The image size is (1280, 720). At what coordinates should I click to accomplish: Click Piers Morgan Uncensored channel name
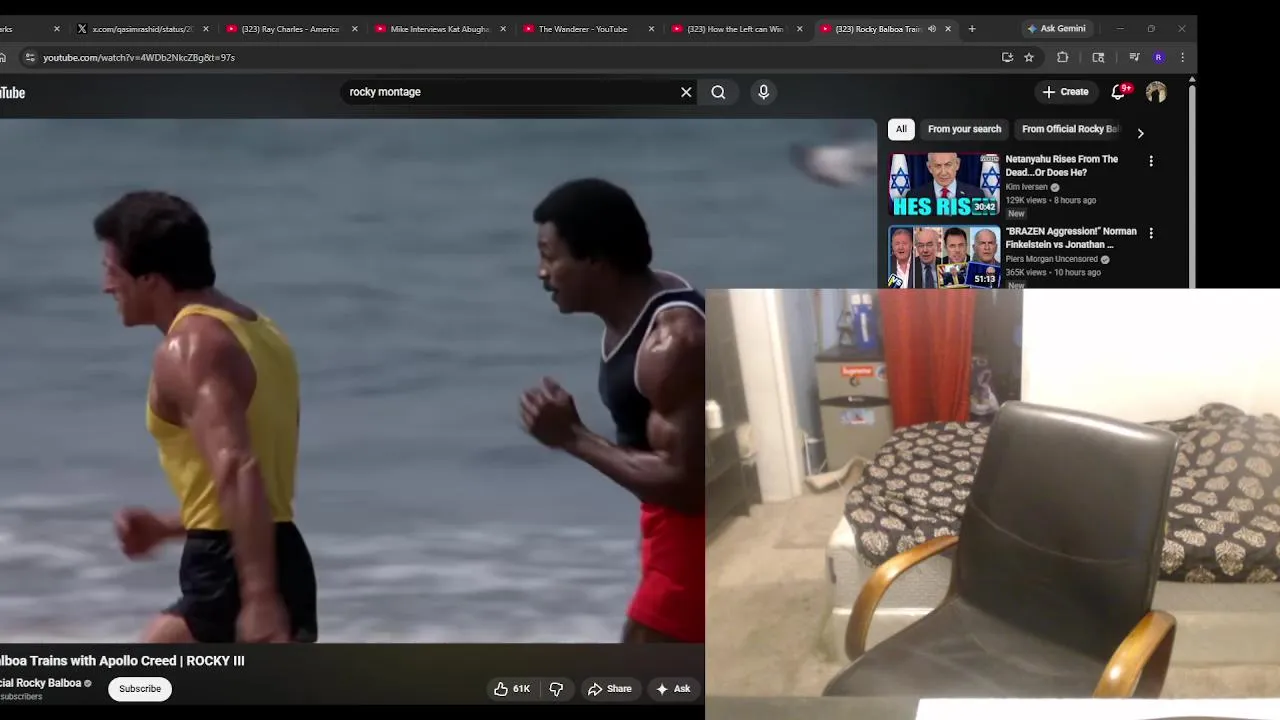coord(1051,259)
